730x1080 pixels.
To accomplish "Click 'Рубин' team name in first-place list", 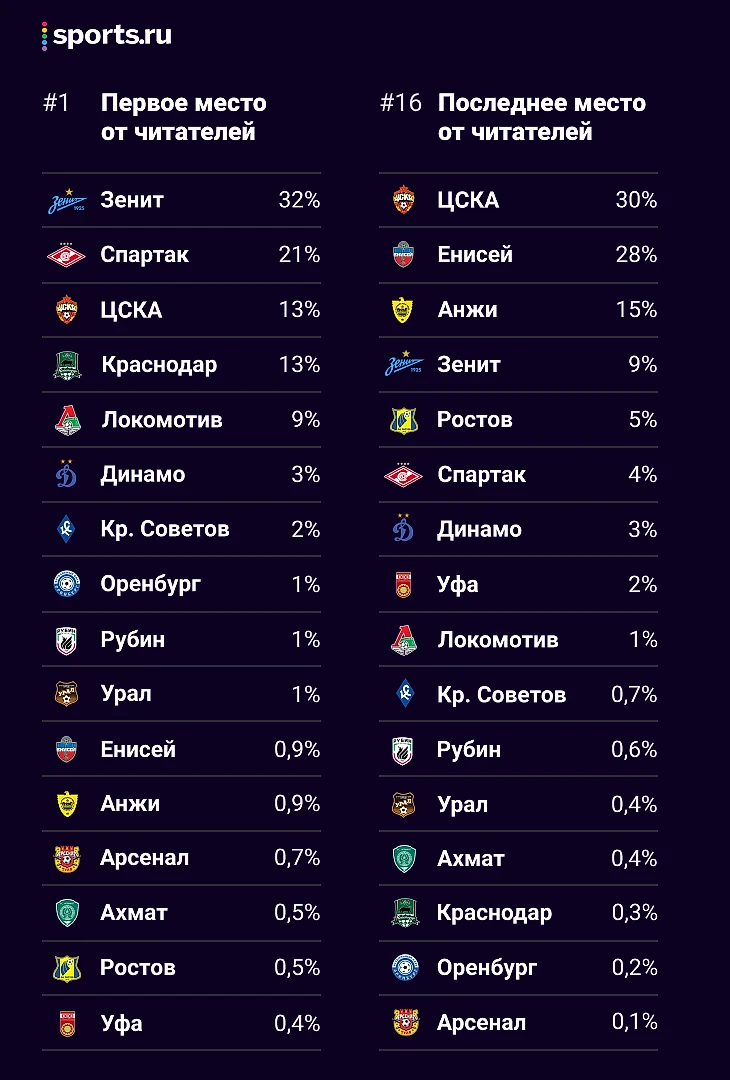I will click(x=133, y=639).
